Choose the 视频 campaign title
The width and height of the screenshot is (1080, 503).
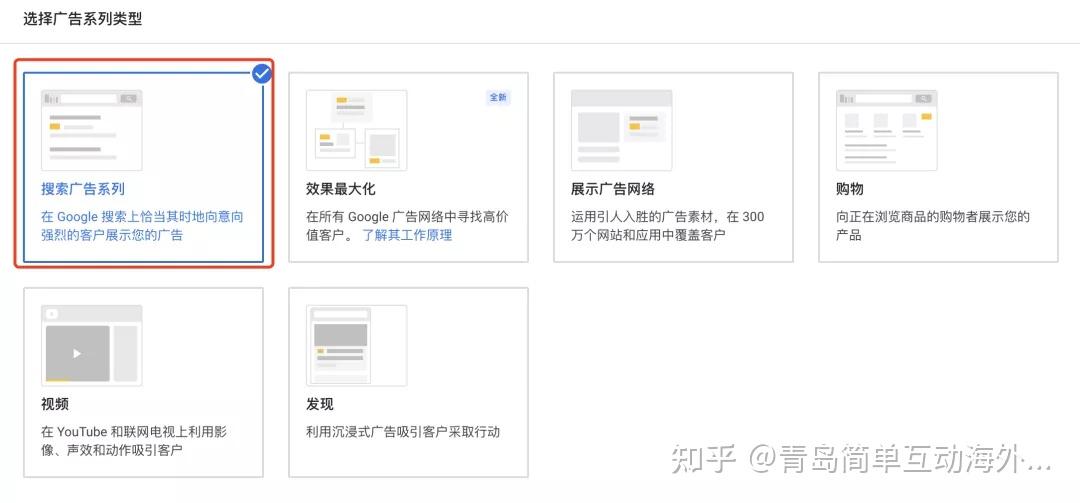pyautogui.click(x=55, y=404)
